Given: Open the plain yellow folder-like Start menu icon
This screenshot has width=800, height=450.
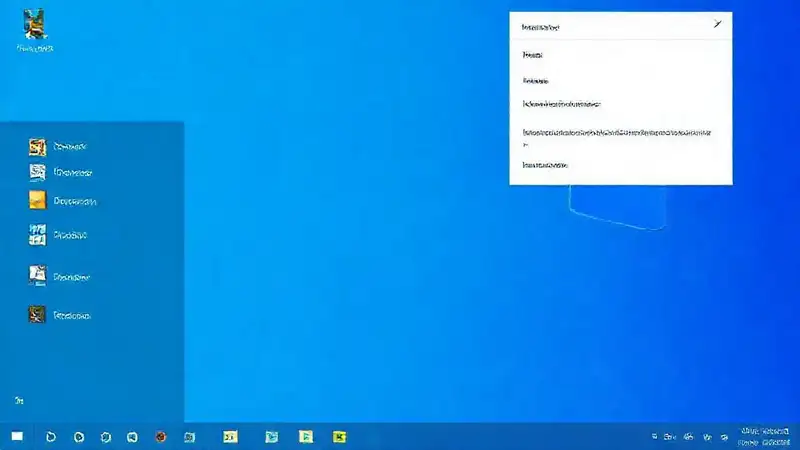Looking at the screenshot, I should point(37,200).
